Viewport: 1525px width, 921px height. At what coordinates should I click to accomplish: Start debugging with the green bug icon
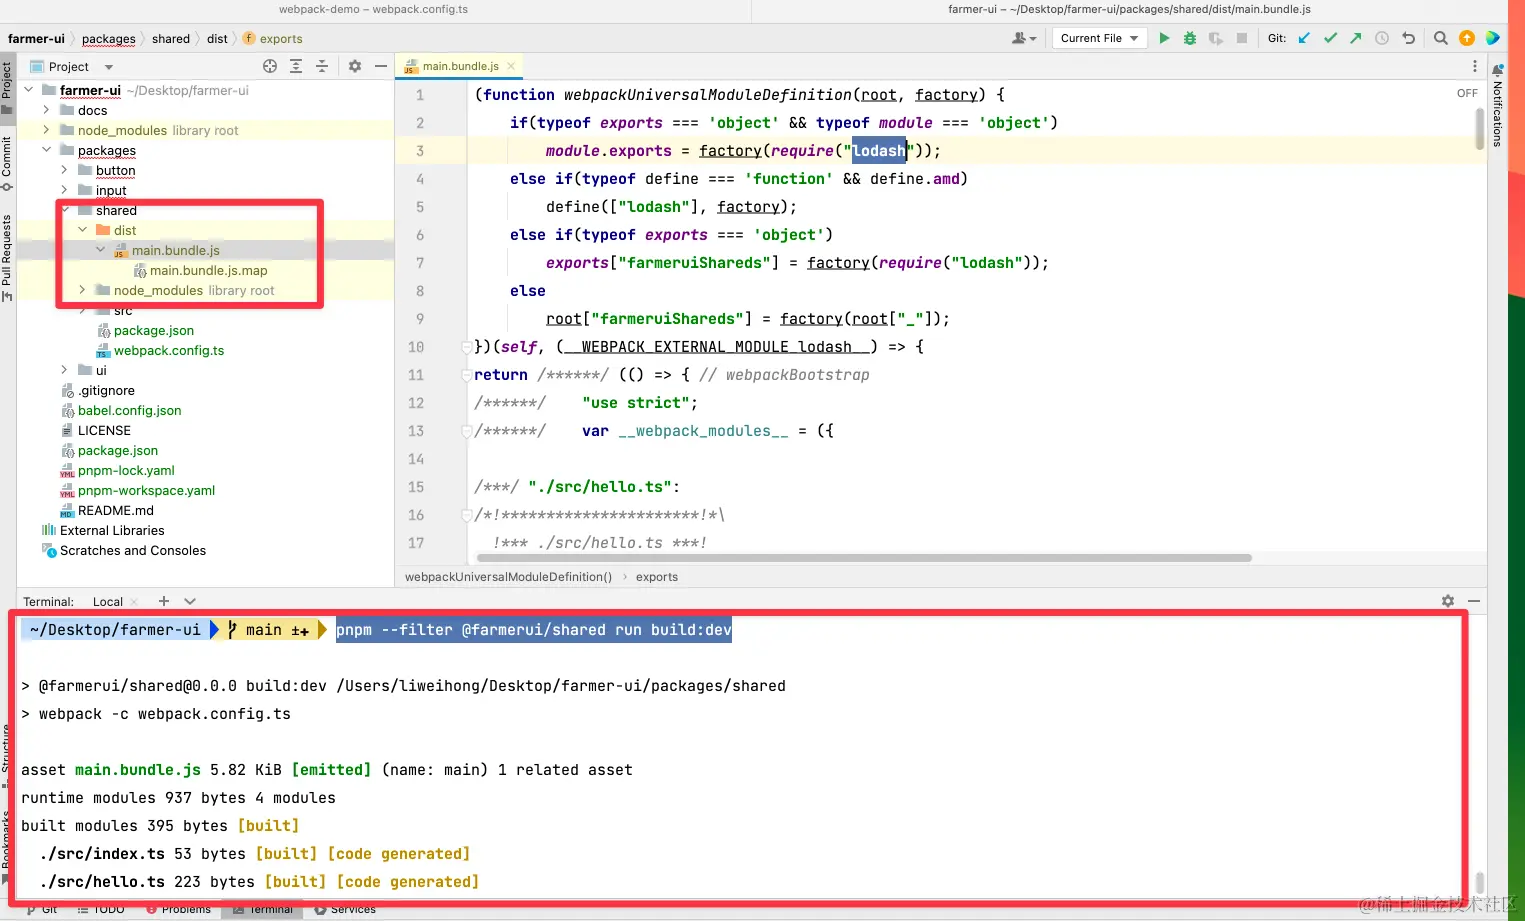(1190, 38)
